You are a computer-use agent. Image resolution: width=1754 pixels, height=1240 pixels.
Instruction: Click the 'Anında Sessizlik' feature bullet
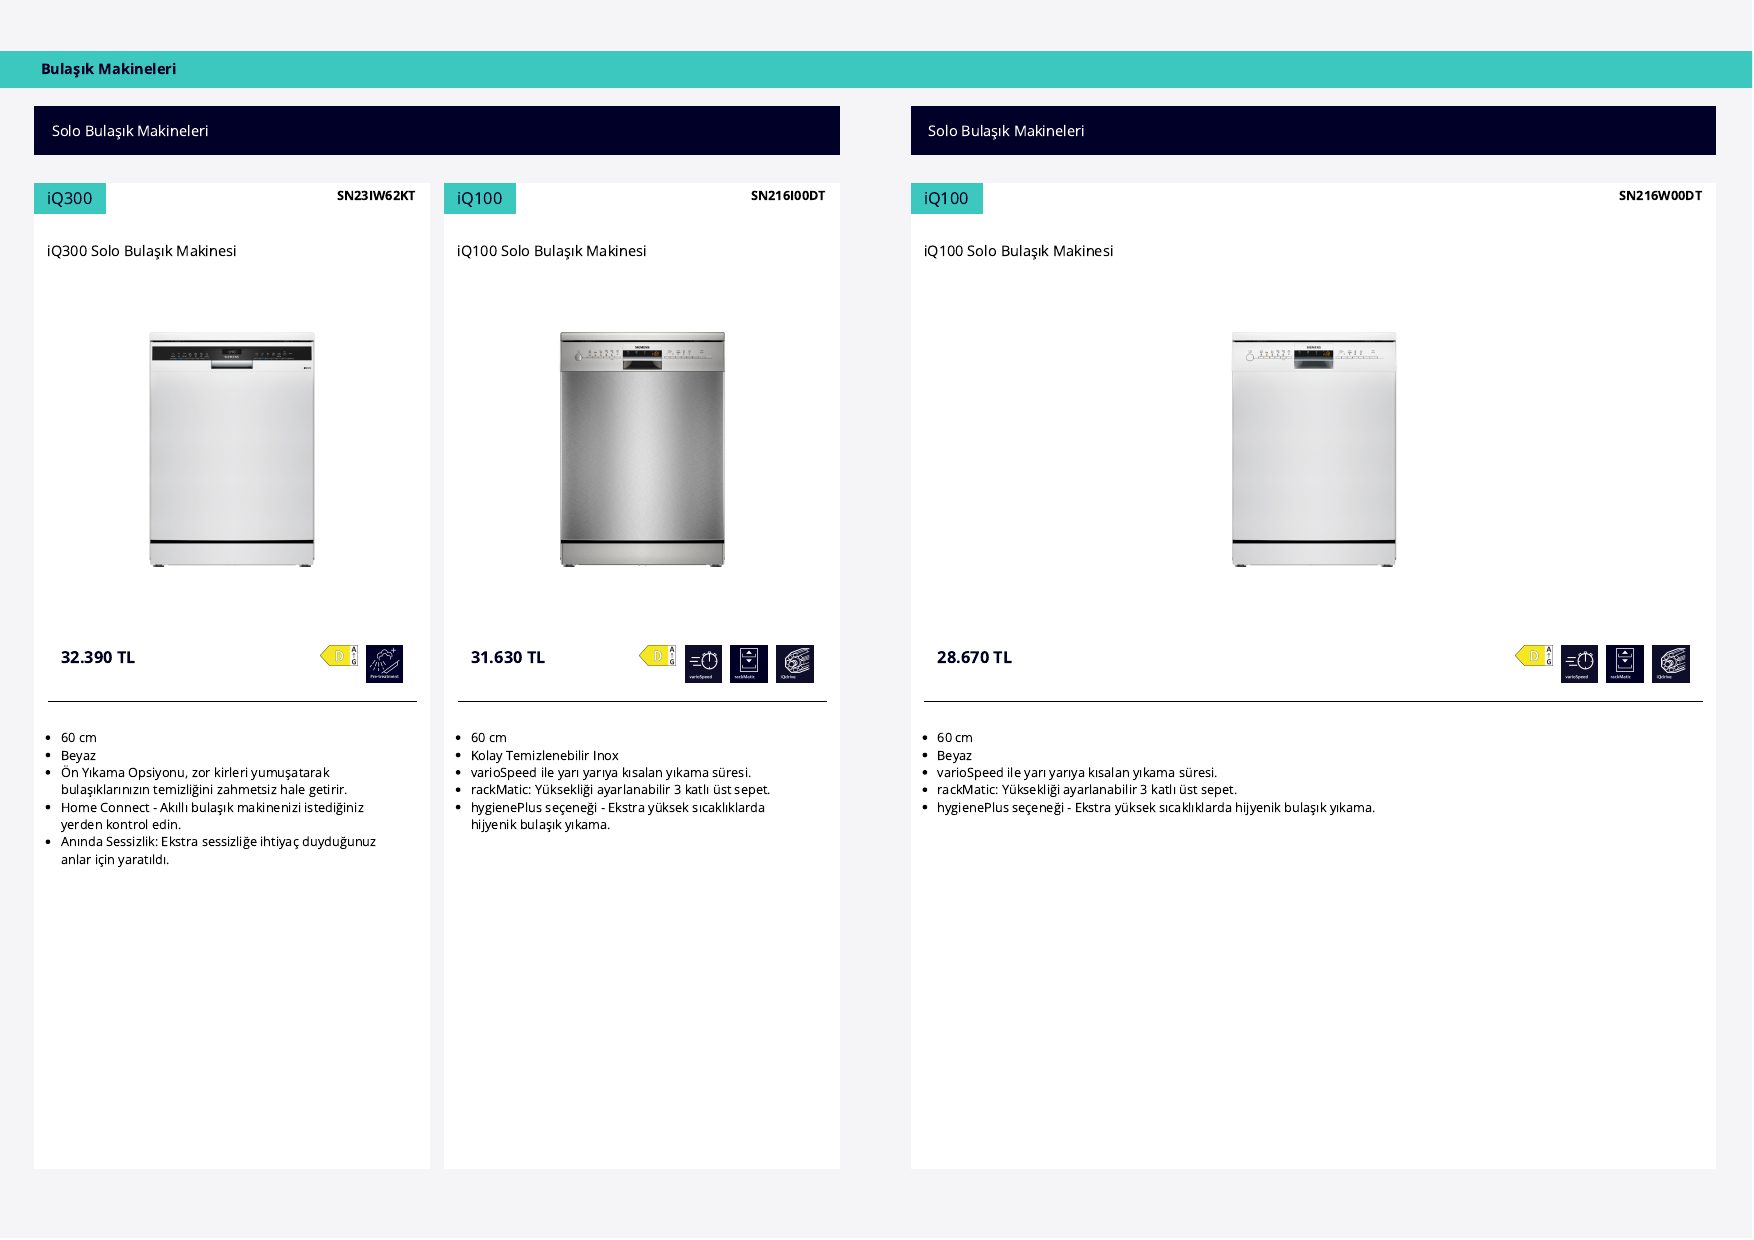click(x=218, y=851)
